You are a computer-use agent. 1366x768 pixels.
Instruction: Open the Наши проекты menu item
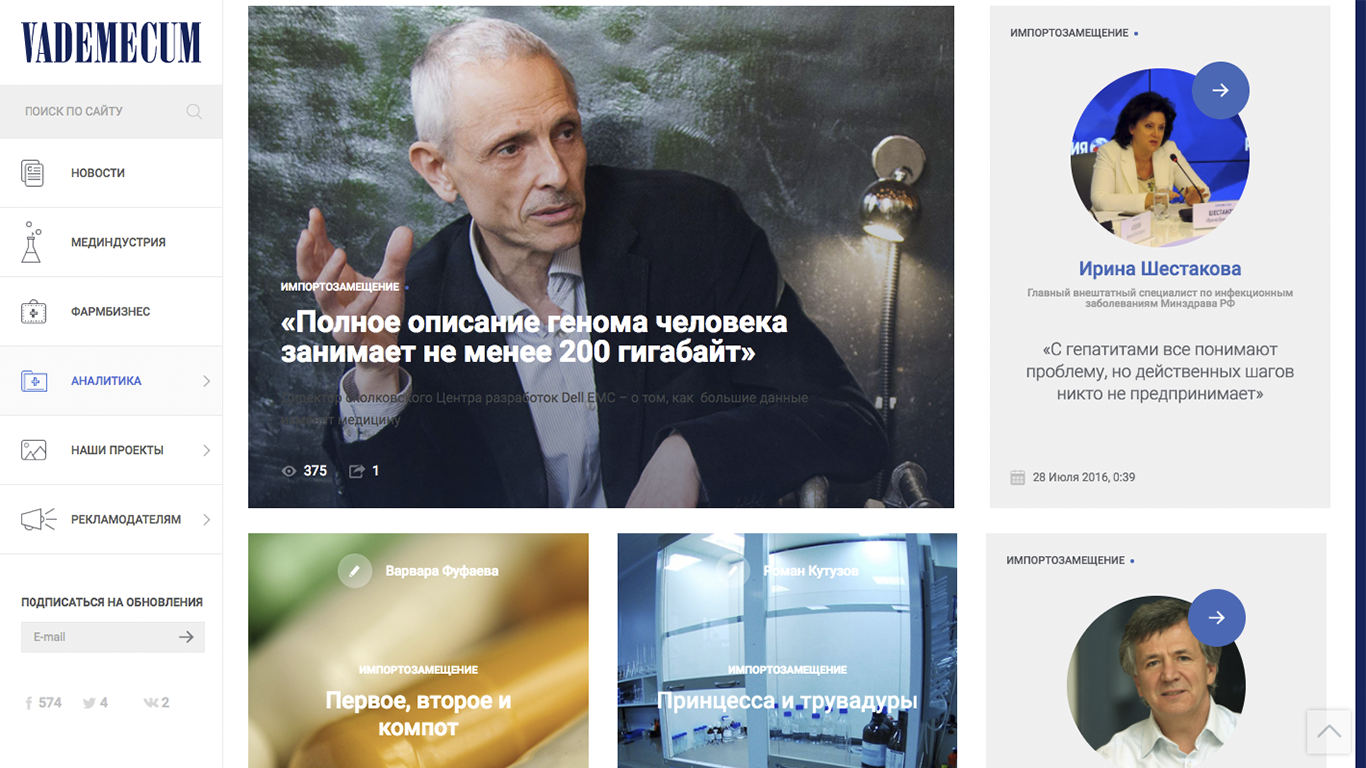pos(111,450)
